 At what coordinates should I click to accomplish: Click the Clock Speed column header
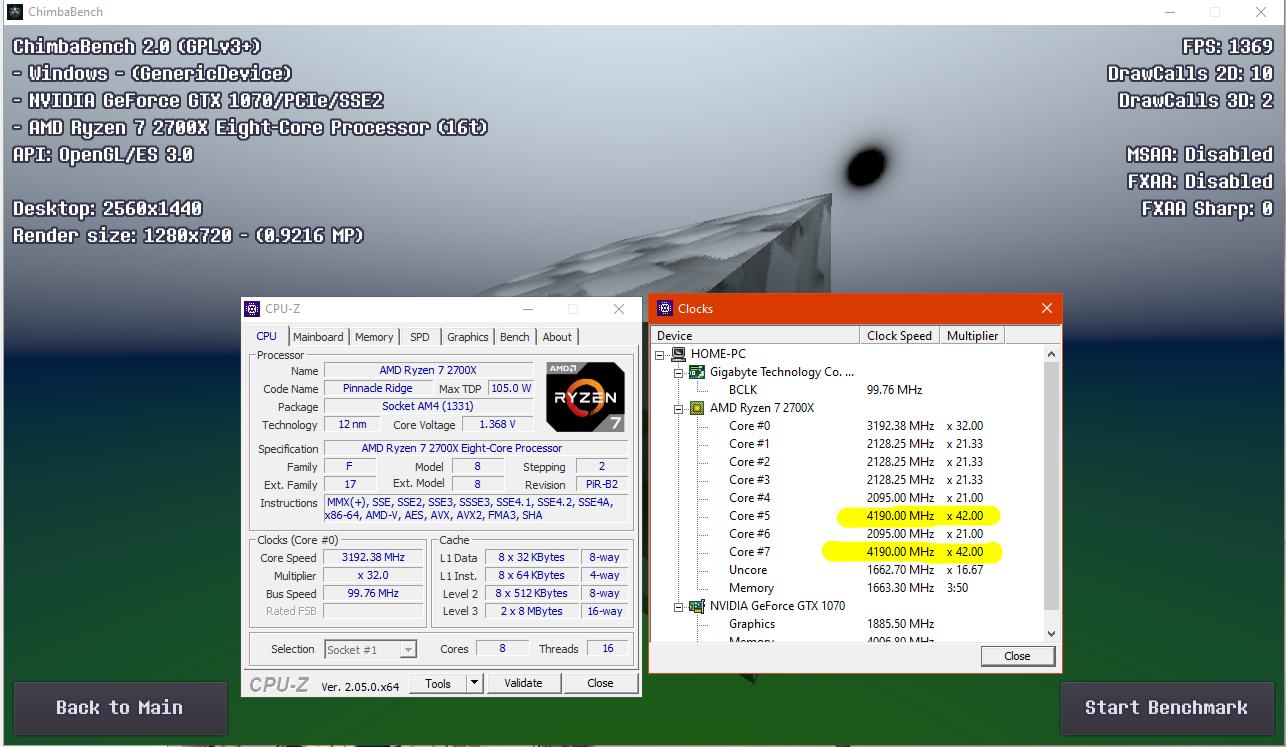tap(899, 336)
